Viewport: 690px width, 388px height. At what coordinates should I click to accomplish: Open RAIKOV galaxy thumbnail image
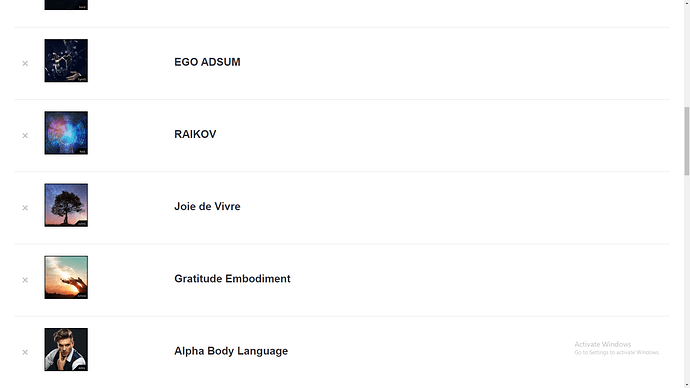[66, 133]
